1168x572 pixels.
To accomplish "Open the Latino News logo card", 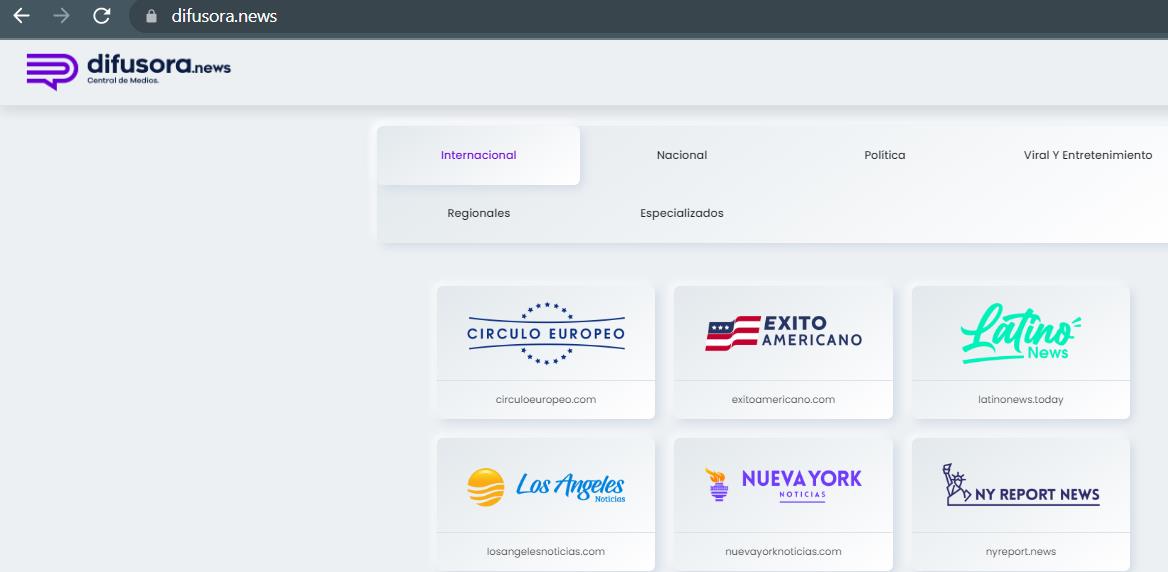I will pos(1021,333).
